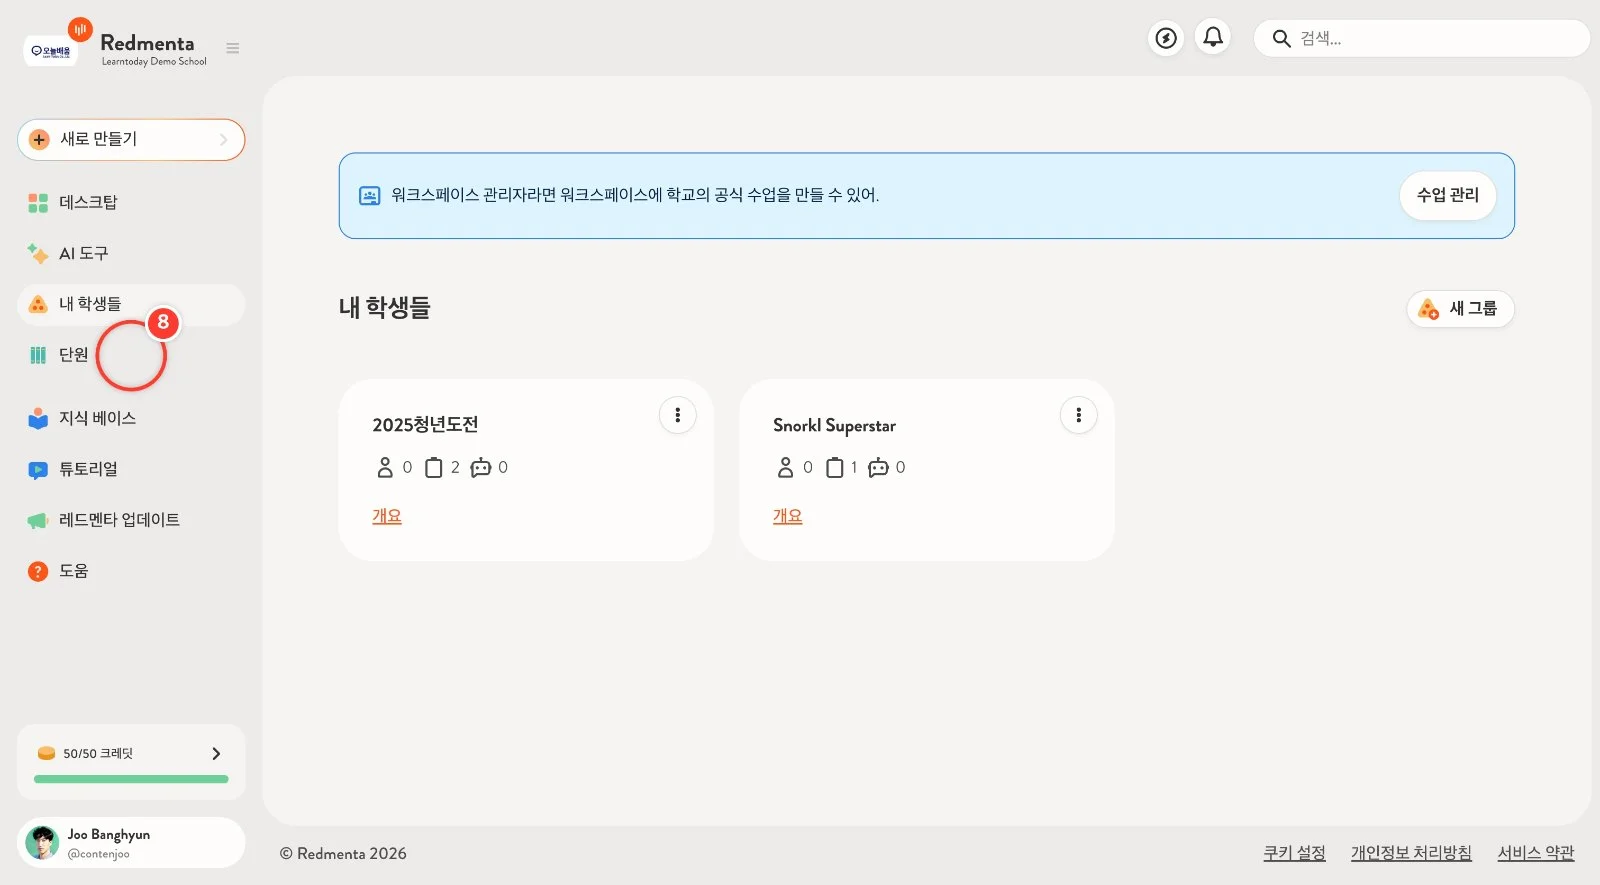Screen dimensions: 1600x885
Task: Collapse sidebar with hamburger icon
Action: pyautogui.click(x=233, y=48)
